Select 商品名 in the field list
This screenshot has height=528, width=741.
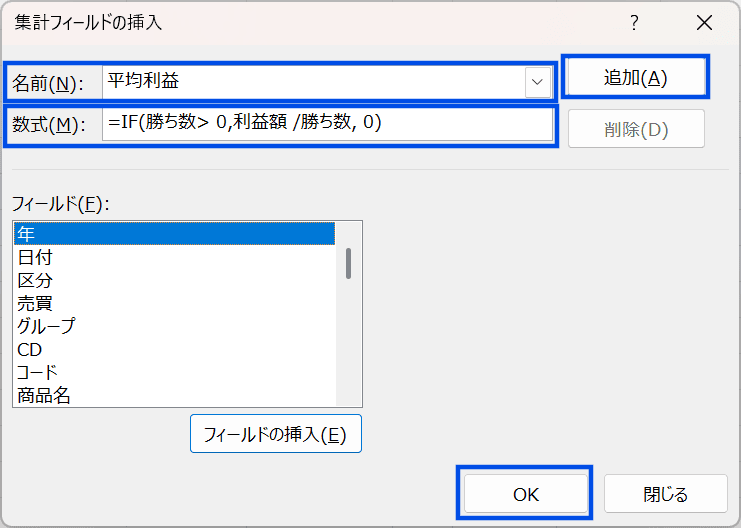point(173,395)
